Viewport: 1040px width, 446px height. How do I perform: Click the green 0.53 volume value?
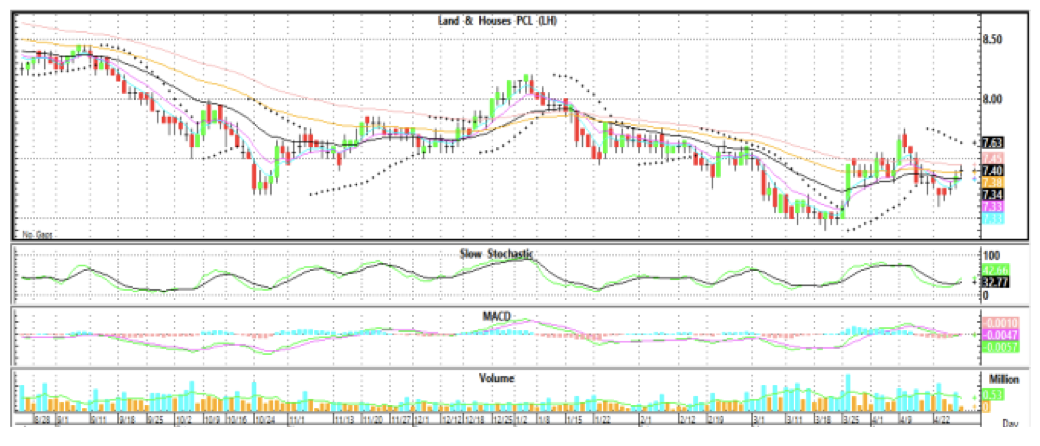[x=991, y=395]
